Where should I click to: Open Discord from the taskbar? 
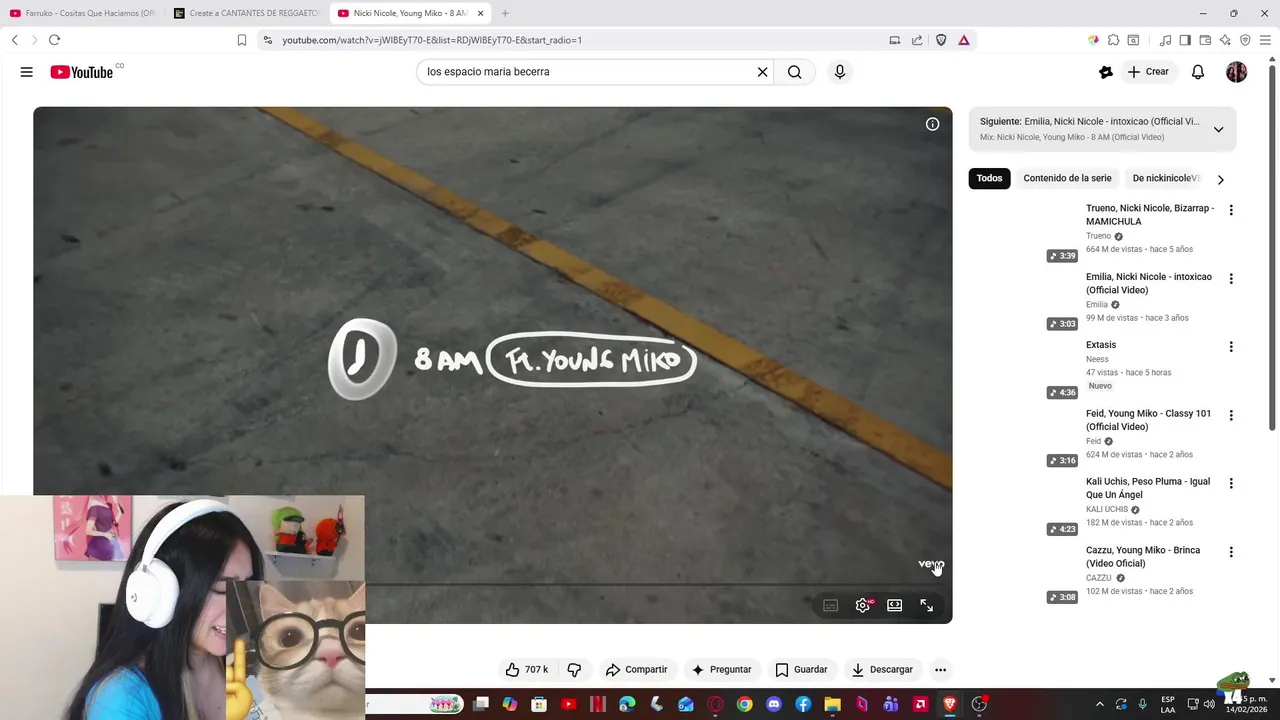(x=774, y=704)
